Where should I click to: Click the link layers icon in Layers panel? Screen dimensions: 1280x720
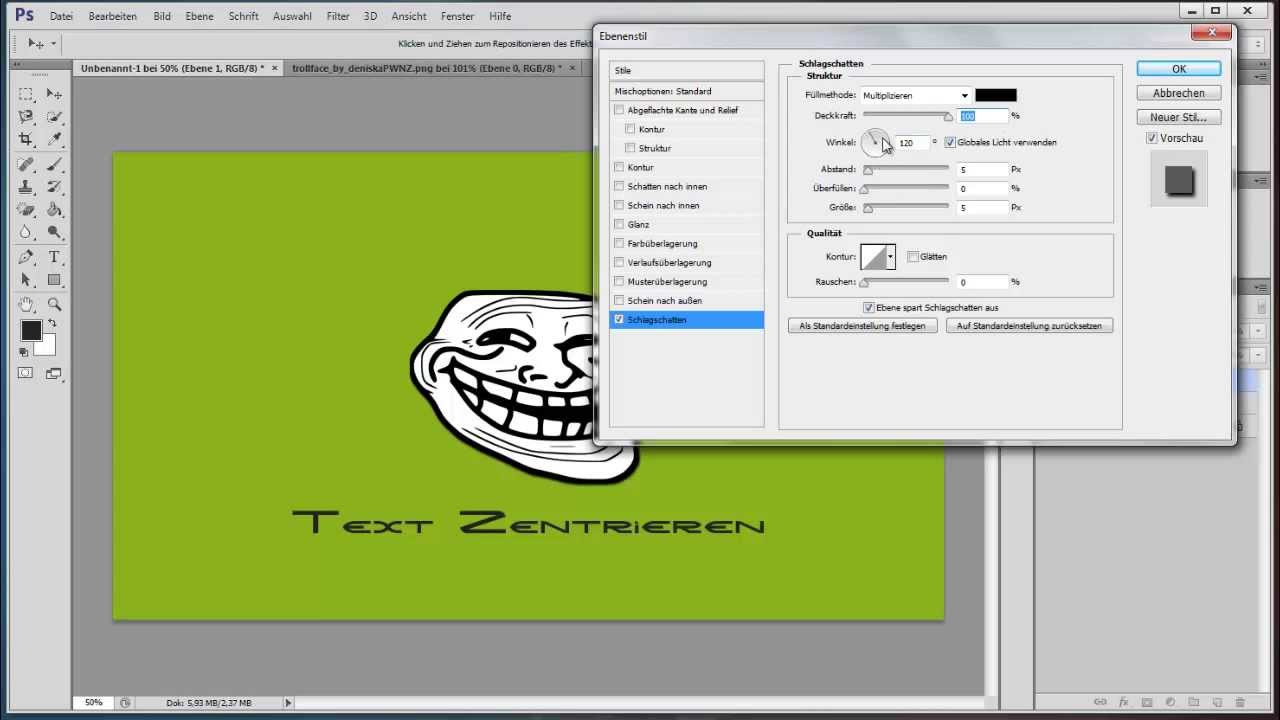pyautogui.click(x=1100, y=702)
